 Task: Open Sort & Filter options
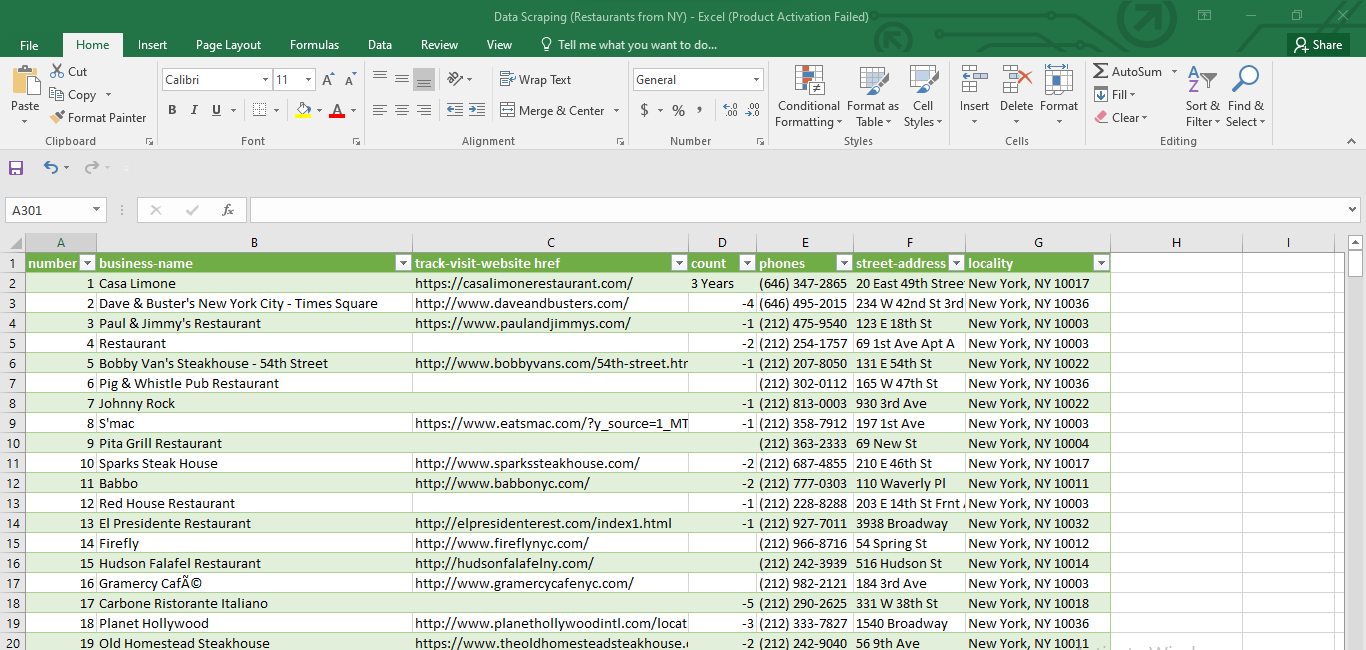tap(1203, 98)
